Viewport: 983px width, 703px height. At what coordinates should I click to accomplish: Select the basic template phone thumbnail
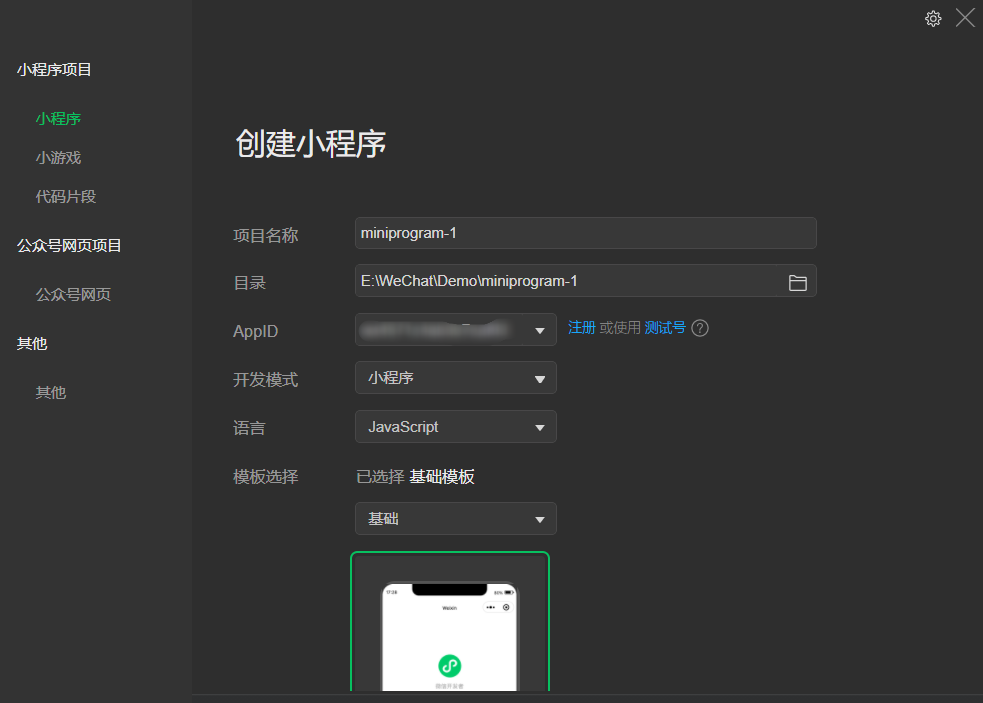[x=450, y=621]
